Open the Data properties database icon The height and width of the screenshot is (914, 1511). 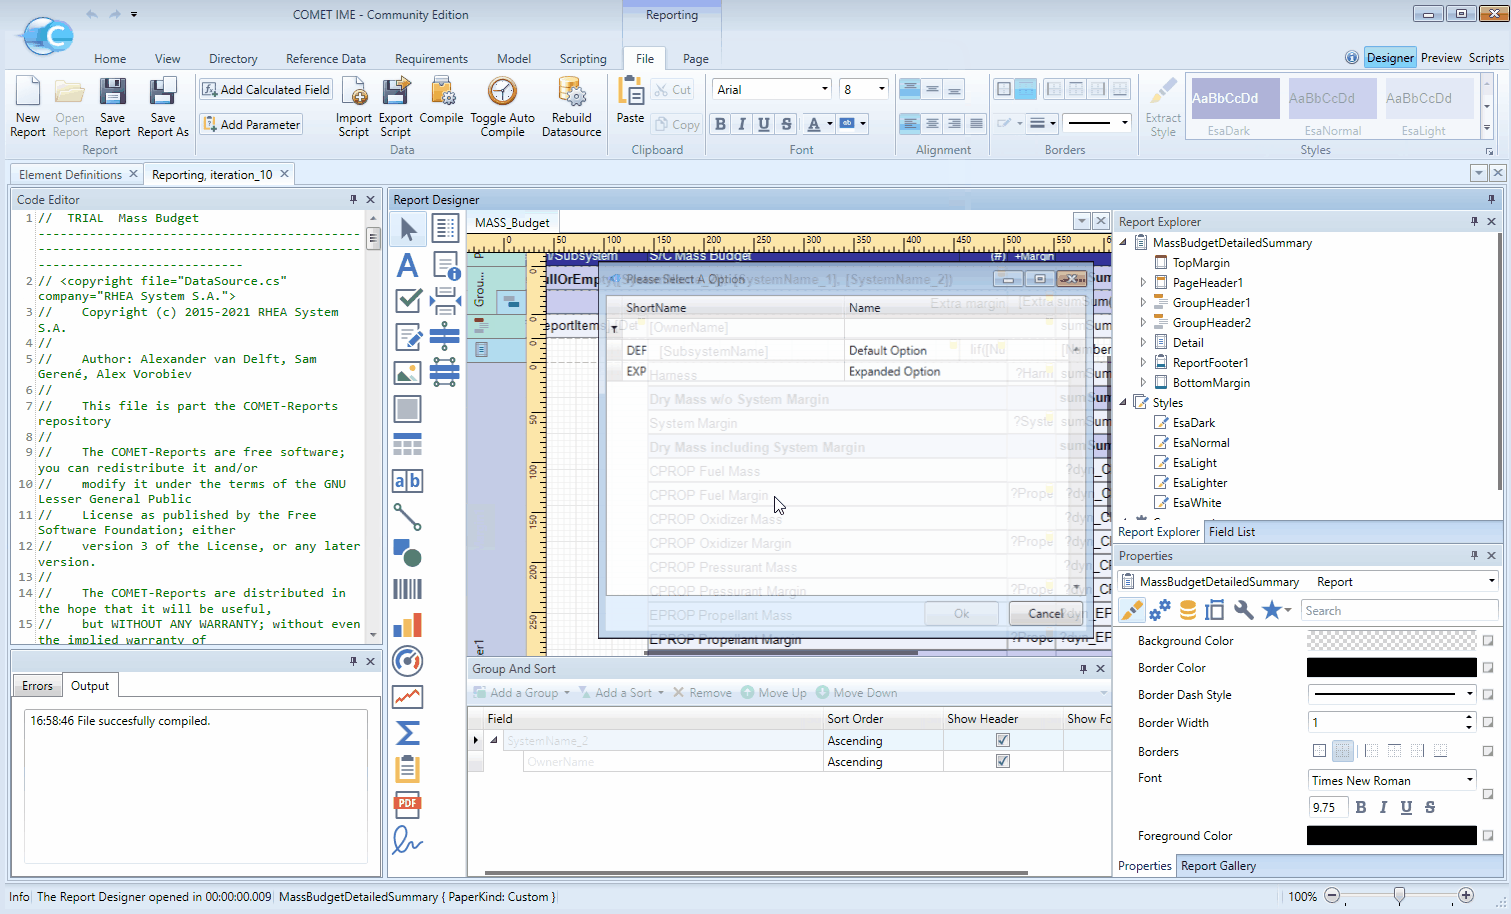(x=1188, y=610)
